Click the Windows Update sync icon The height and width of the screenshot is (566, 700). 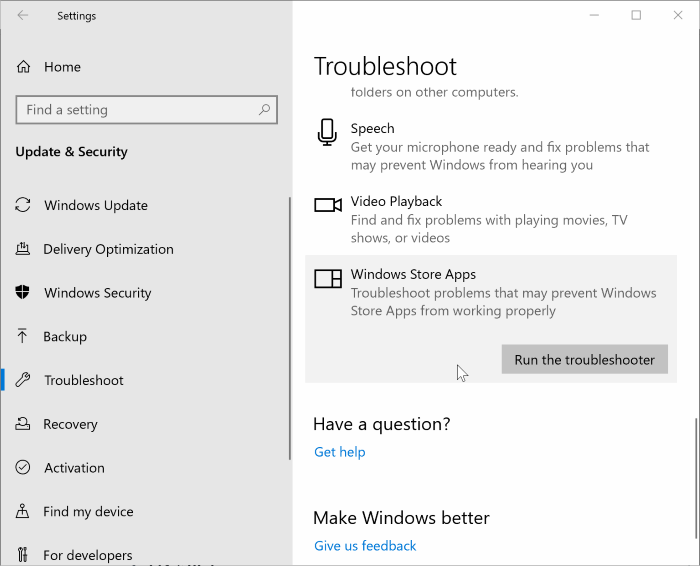23,205
